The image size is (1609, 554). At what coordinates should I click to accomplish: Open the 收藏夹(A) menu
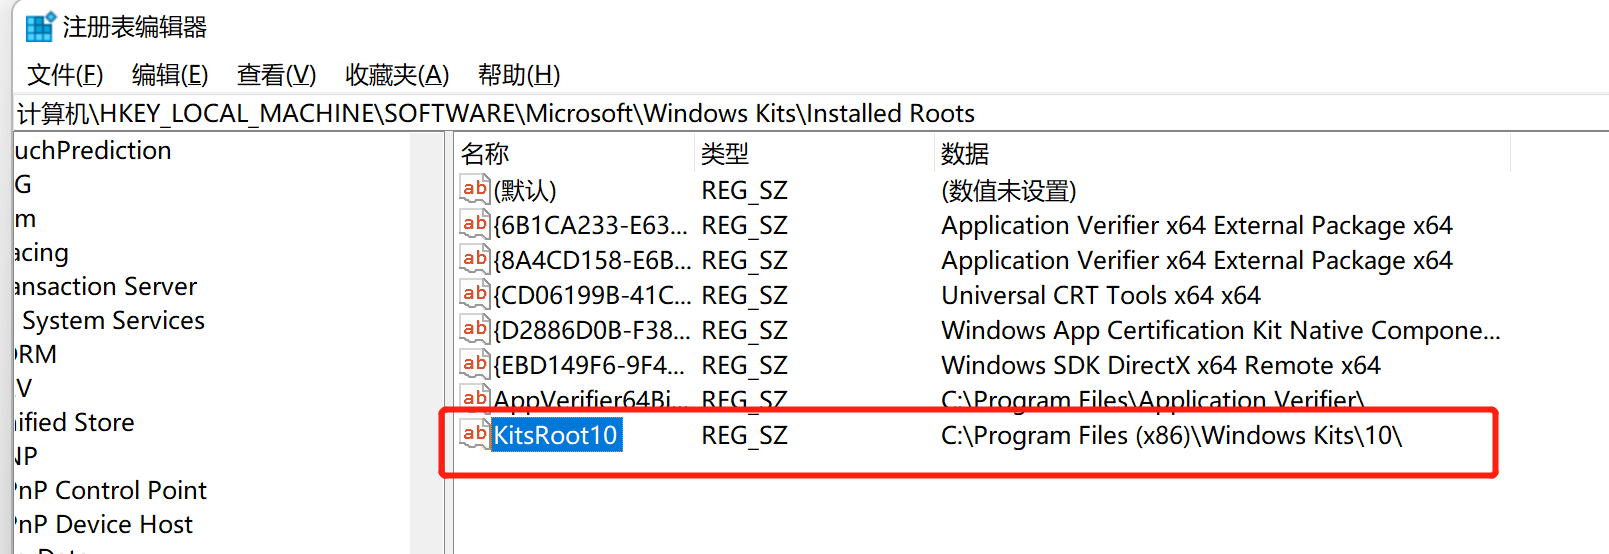[x=397, y=75]
